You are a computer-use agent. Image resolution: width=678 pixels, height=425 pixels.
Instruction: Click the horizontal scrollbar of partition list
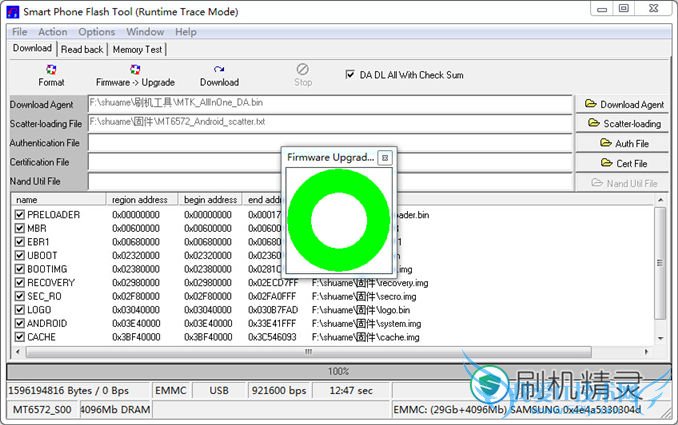(330, 352)
